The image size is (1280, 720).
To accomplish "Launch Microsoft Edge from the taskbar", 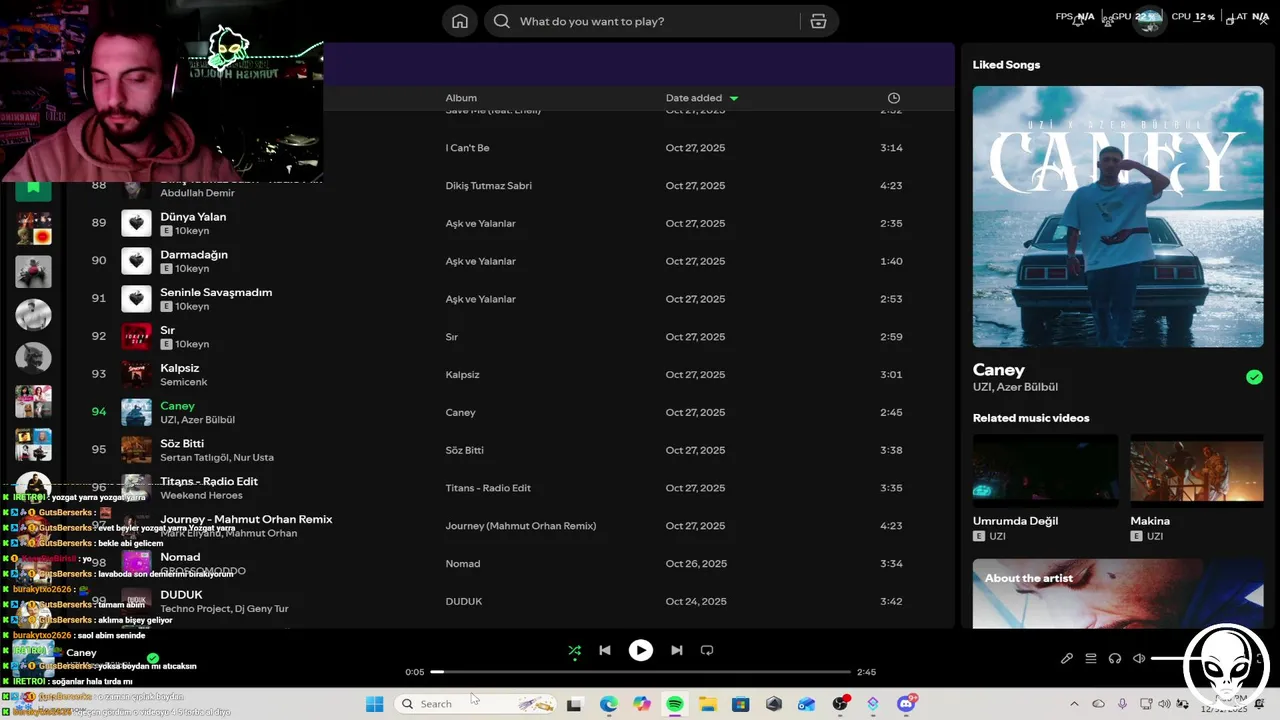I will pos(608,704).
